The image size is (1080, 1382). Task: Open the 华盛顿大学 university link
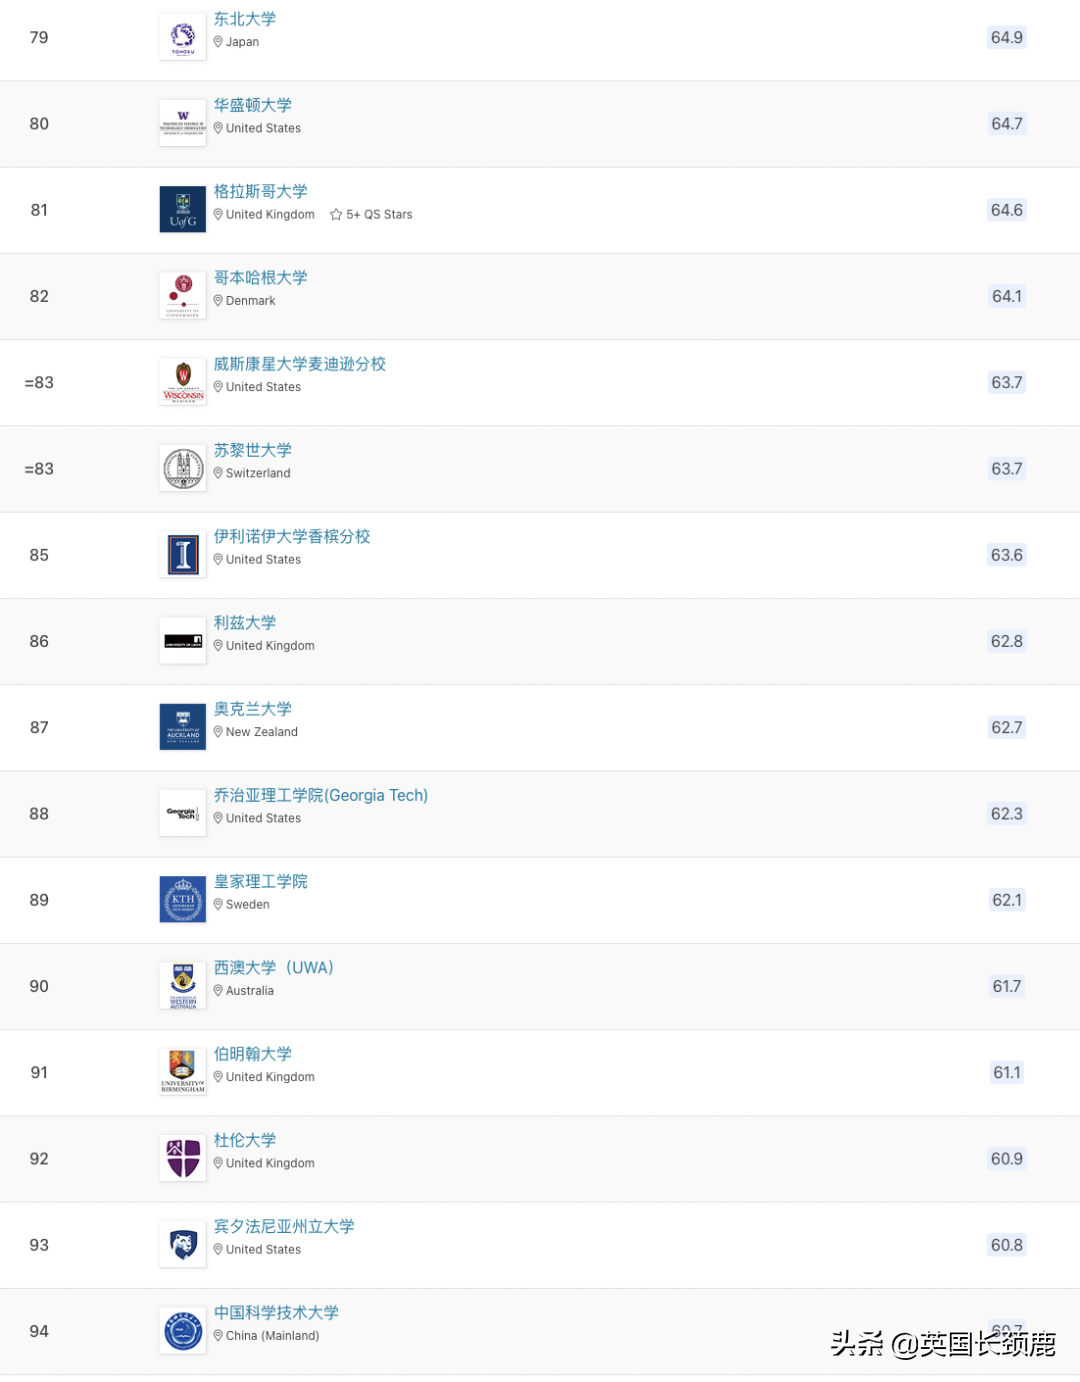pyautogui.click(x=253, y=105)
